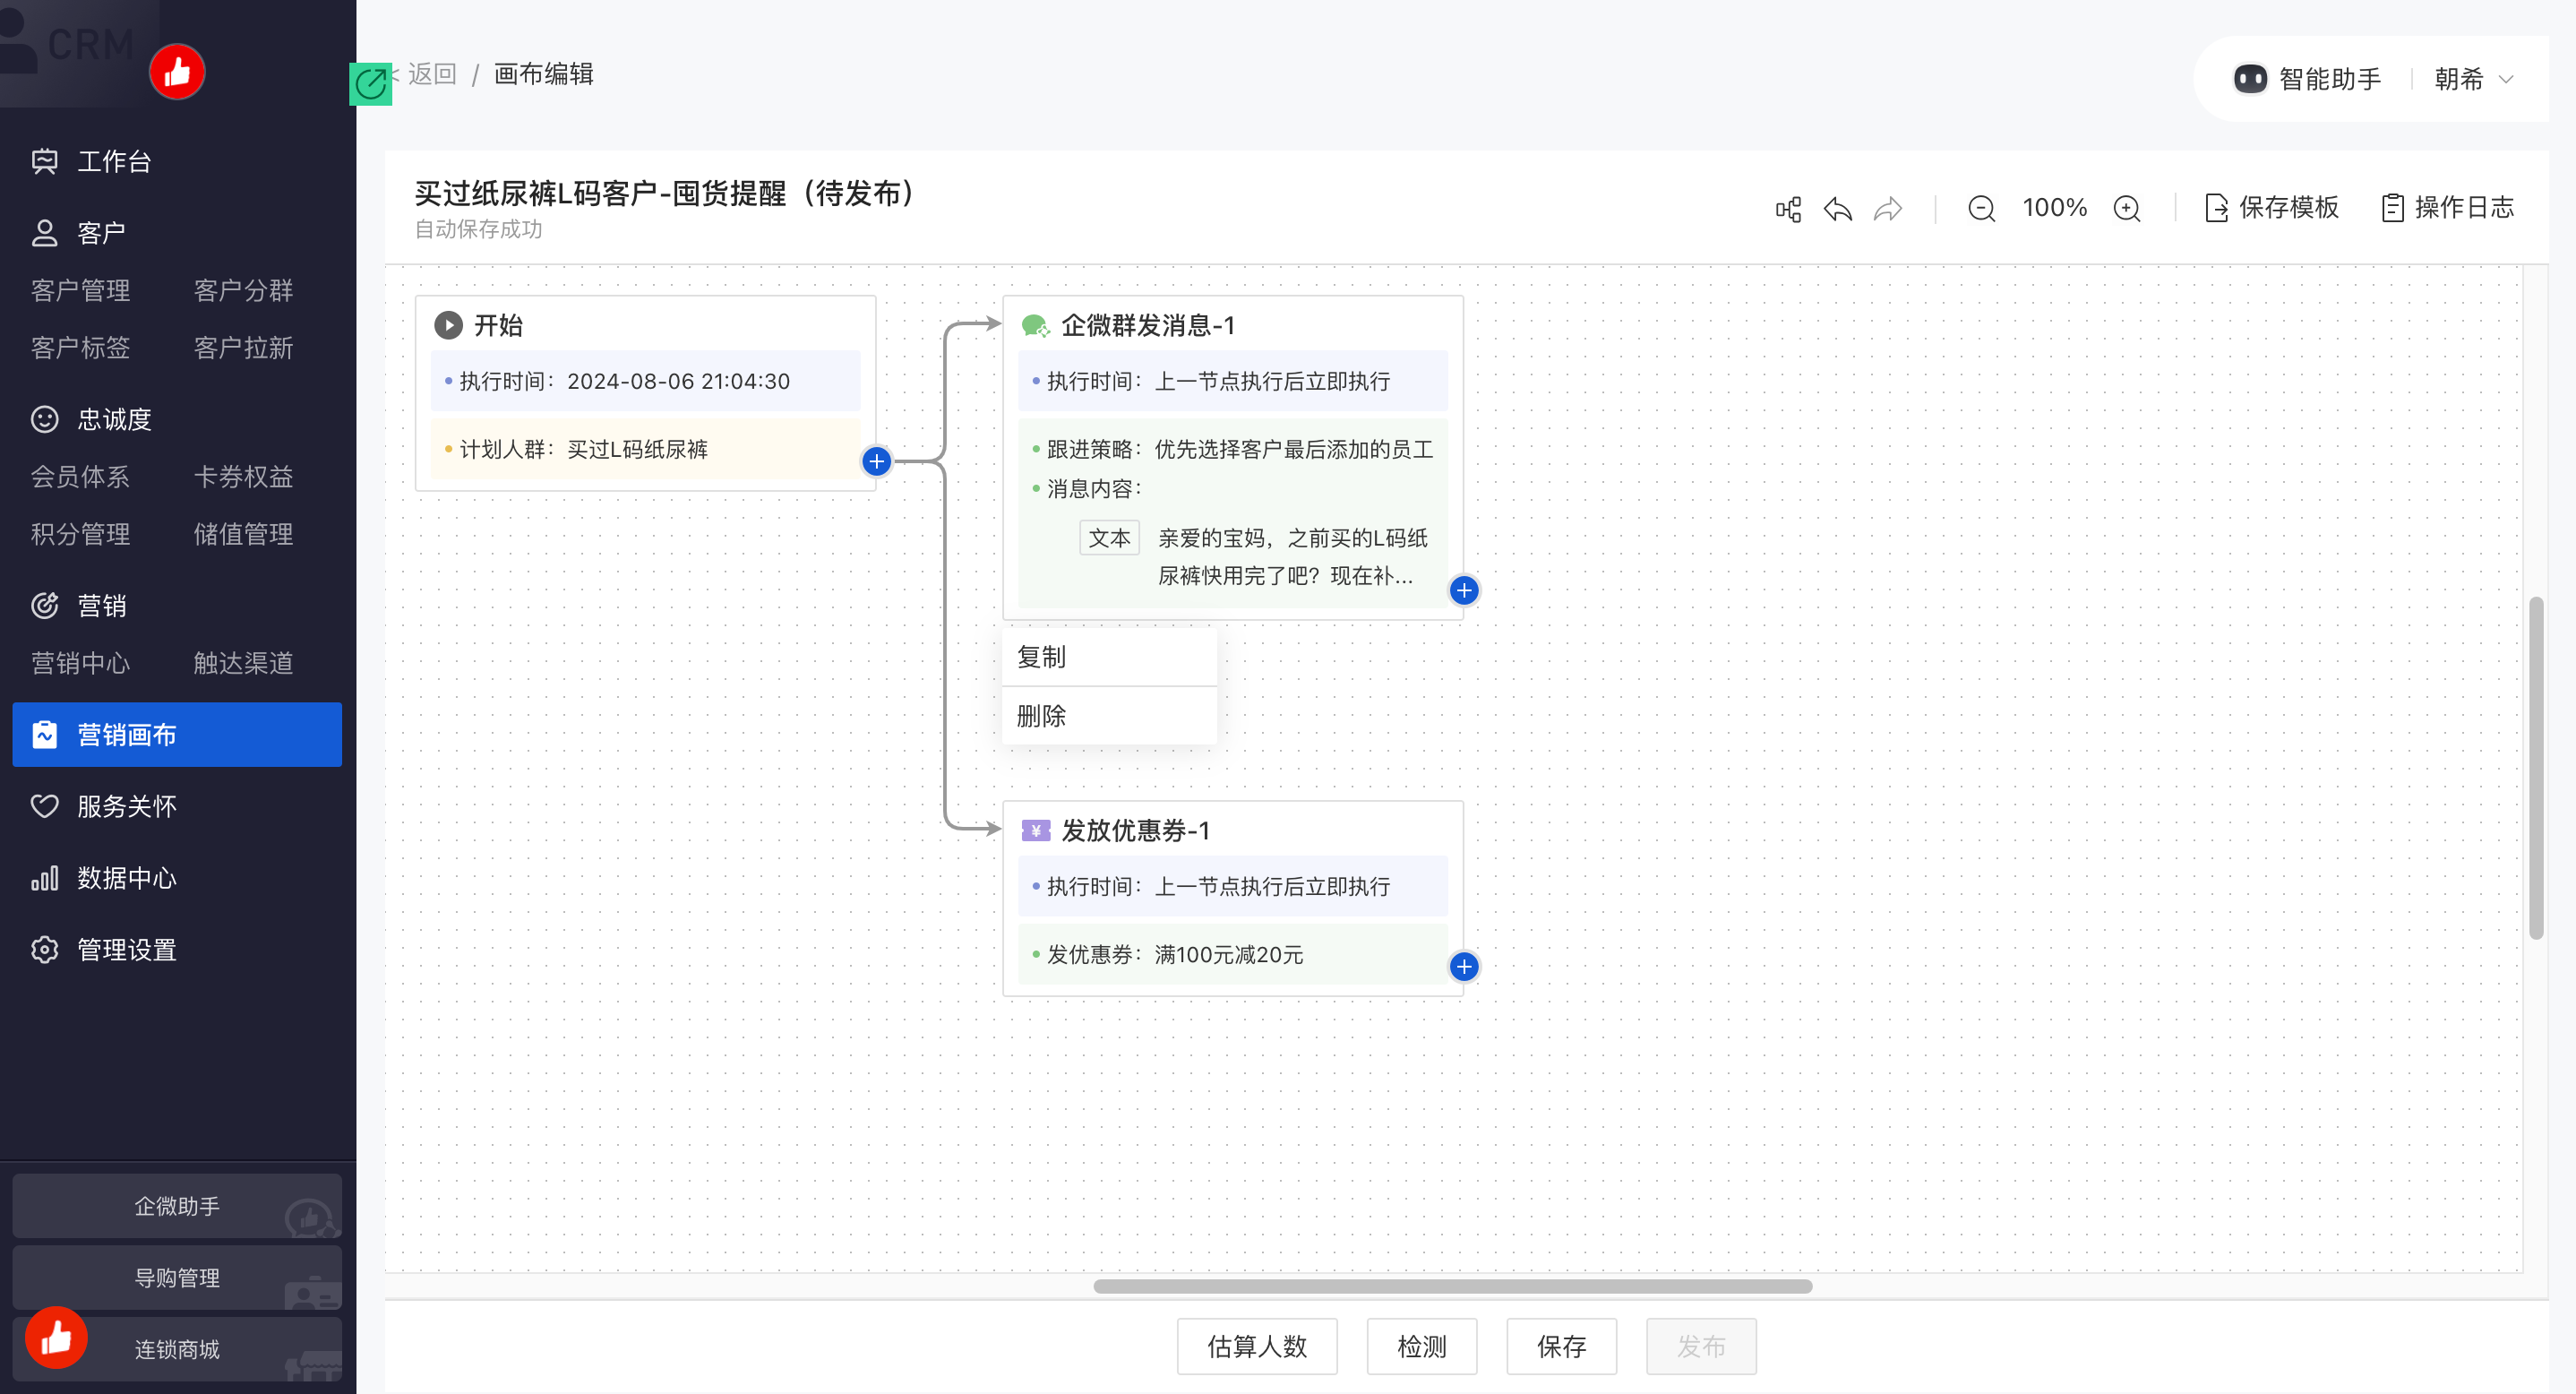The height and width of the screenshot is (1394, 2576).
Task: Open 营销中心 submenu link
Action: click(x=80, y=663)
